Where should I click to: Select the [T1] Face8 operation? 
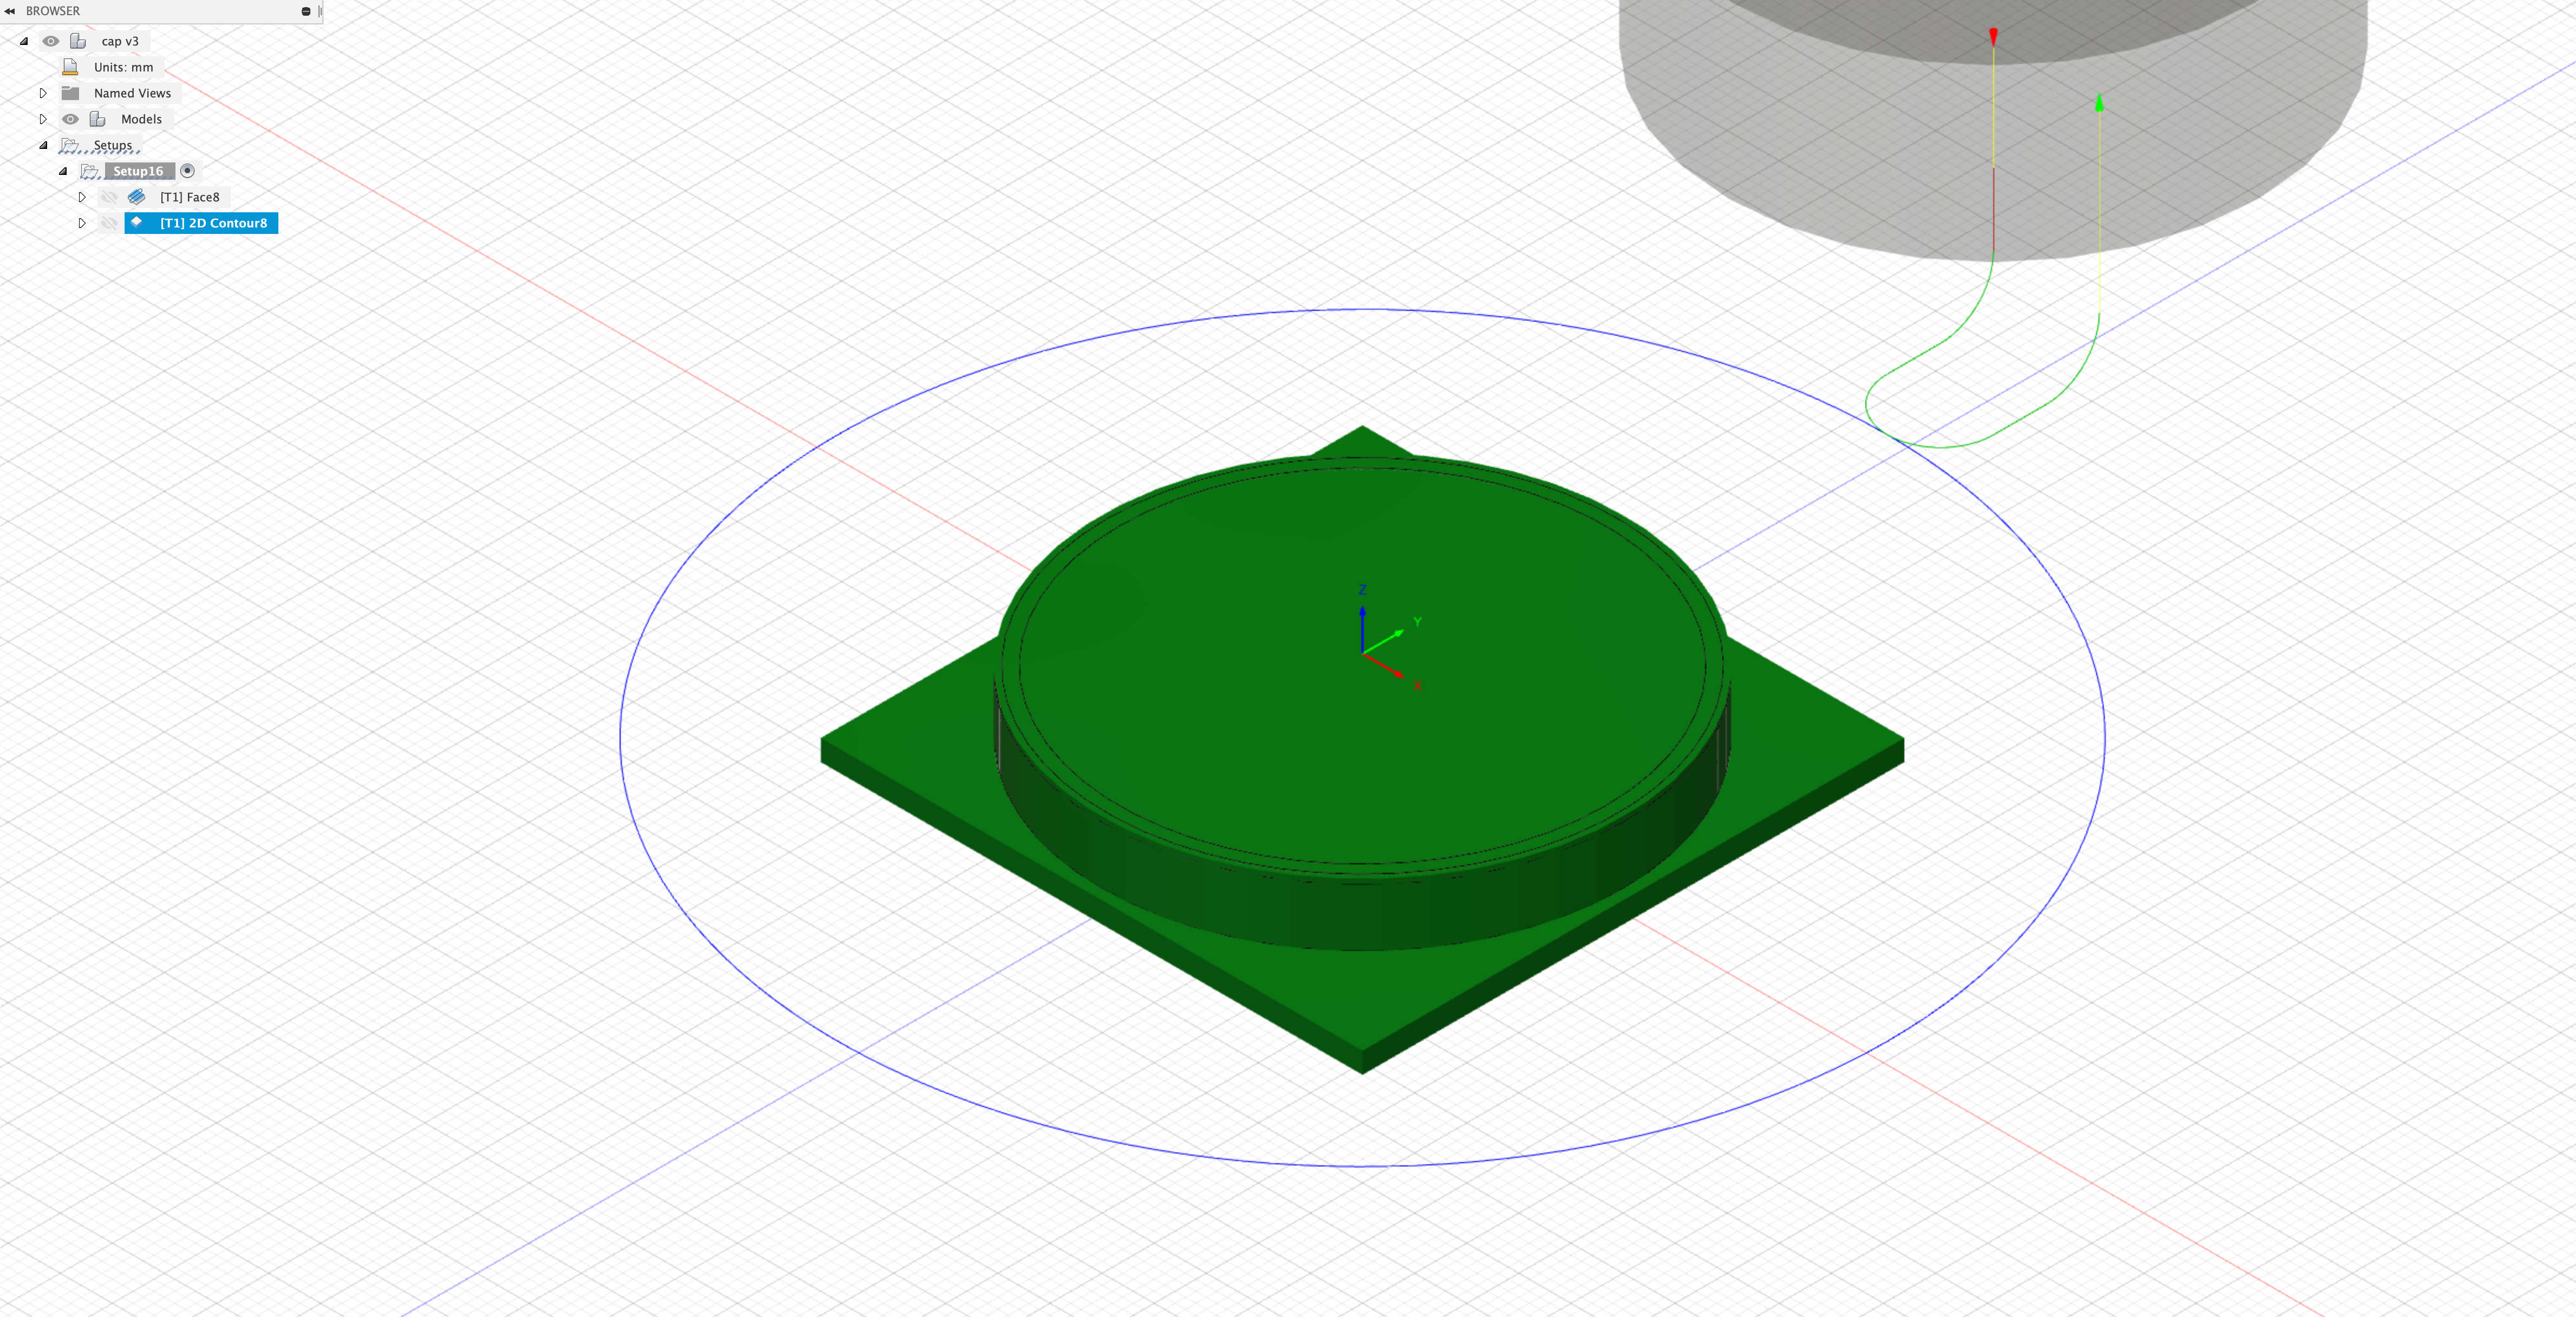pos(191,197)
